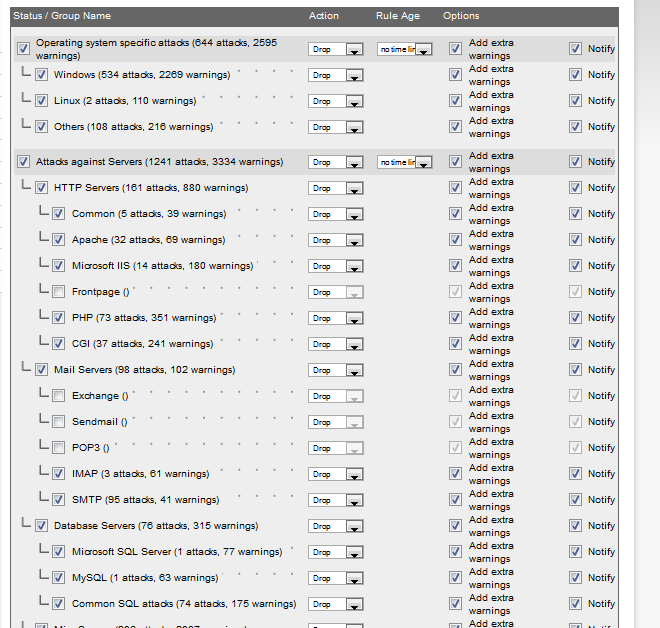This screenshot has width=660, height=628.
Task: Click the 'Action' column header
Action: (x=324, y=16)
